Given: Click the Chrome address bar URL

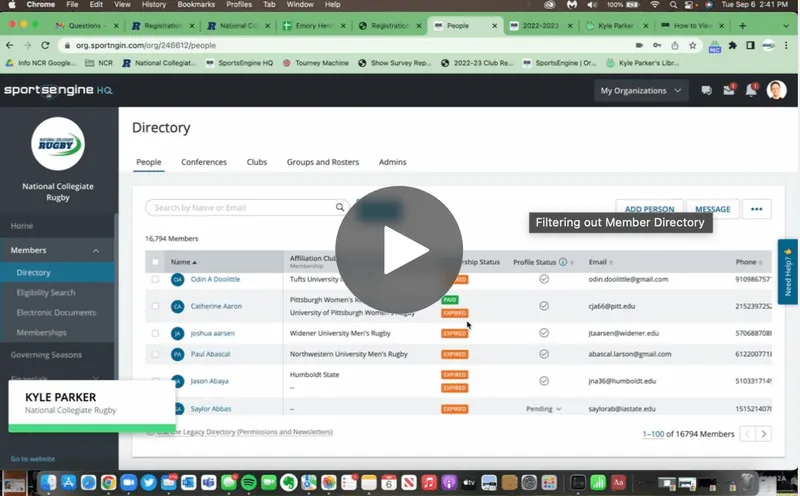Looking at the screenshot, I should point(146,45).
